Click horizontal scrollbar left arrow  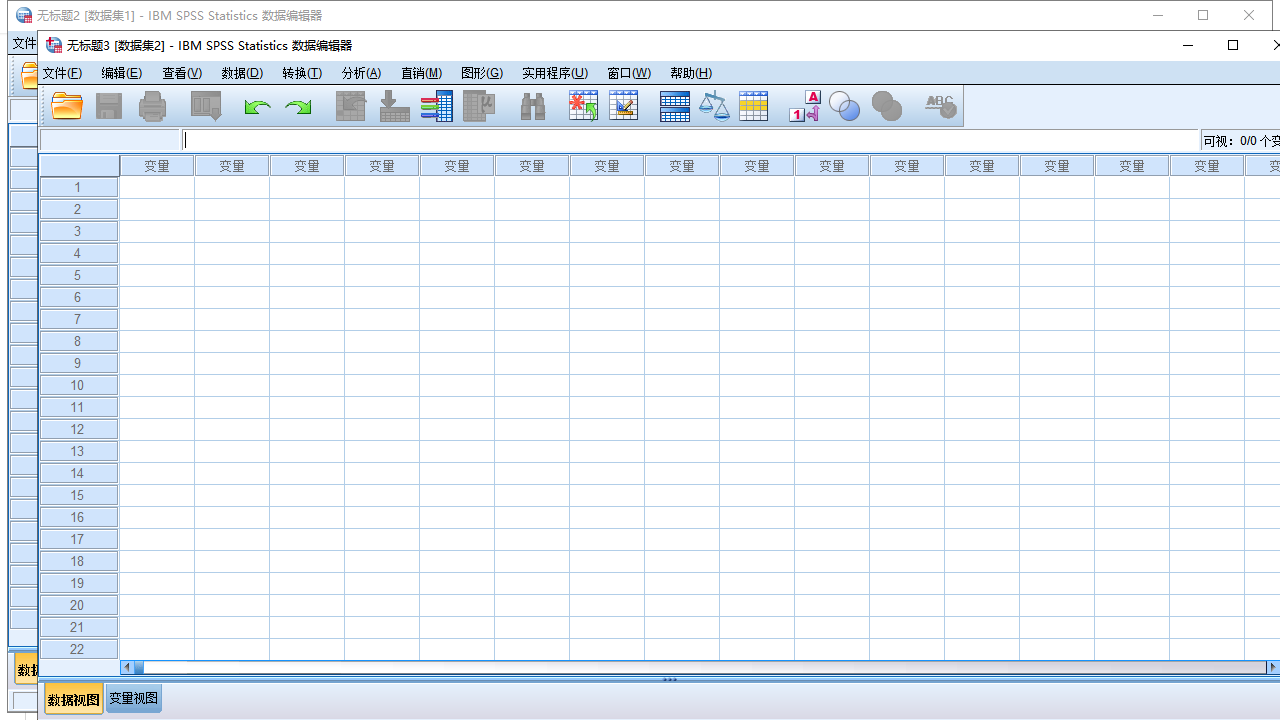(x=127, y=667)
